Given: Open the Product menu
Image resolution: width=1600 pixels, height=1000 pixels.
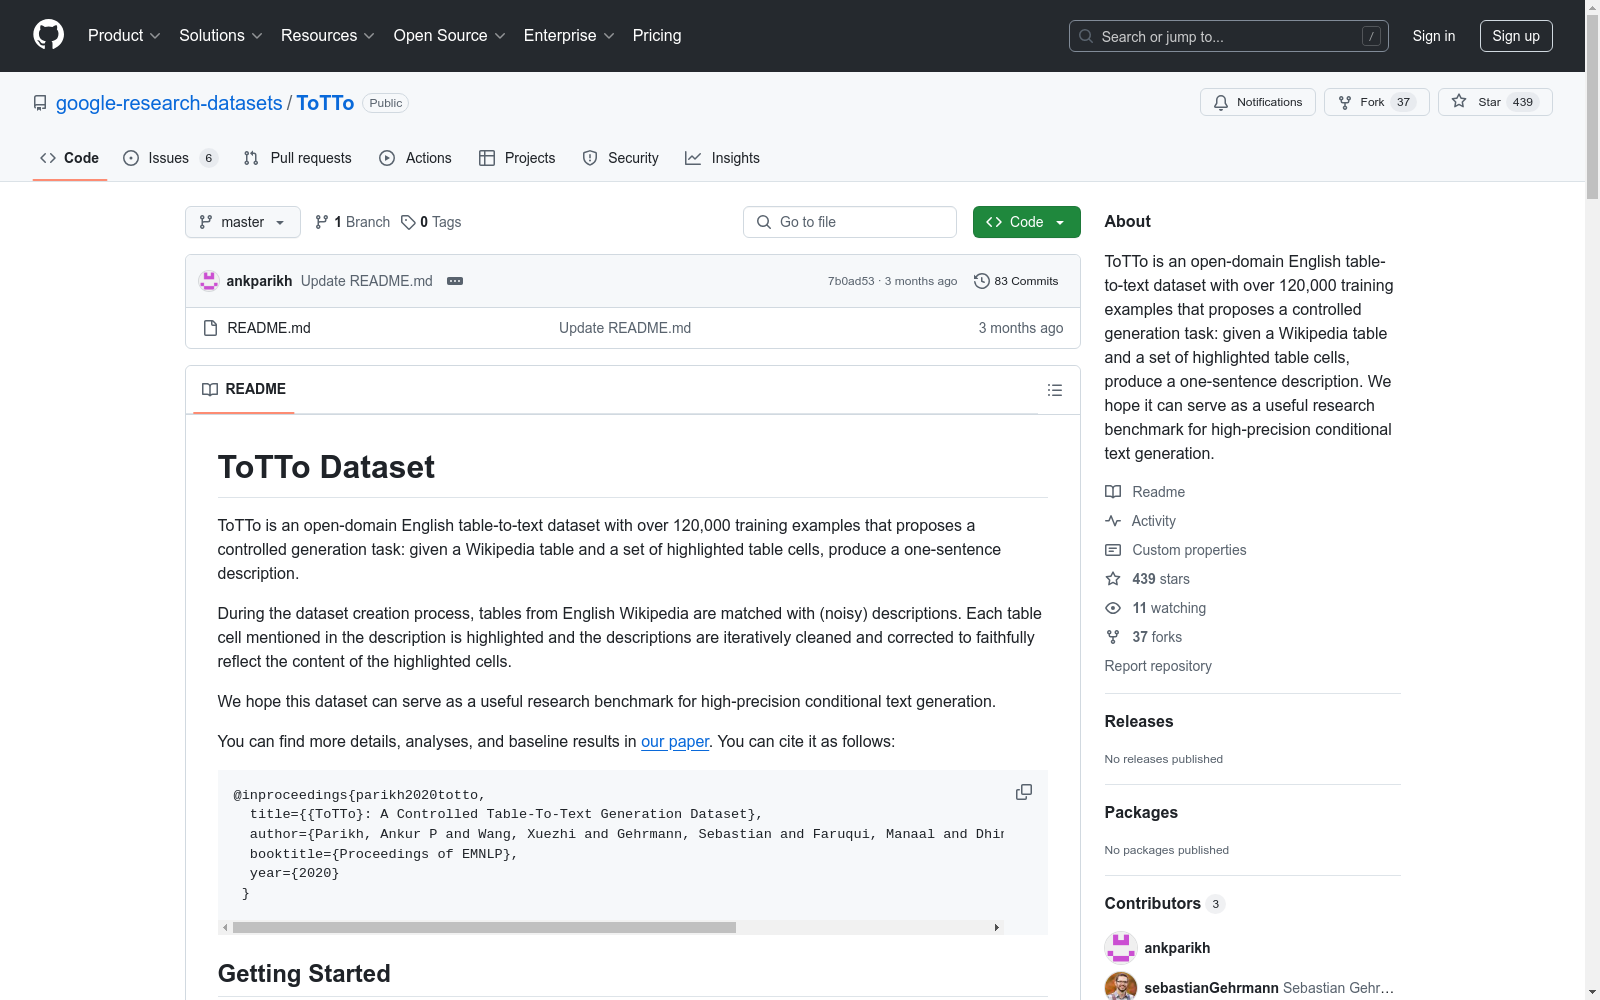Looking at the screenshot, I should click(124, 35).
